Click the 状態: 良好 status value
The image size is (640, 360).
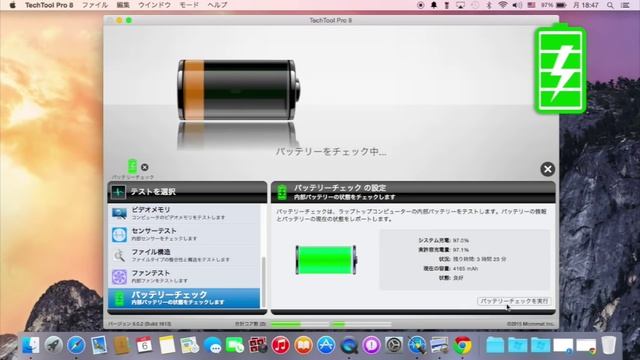[x=458, y=278]
